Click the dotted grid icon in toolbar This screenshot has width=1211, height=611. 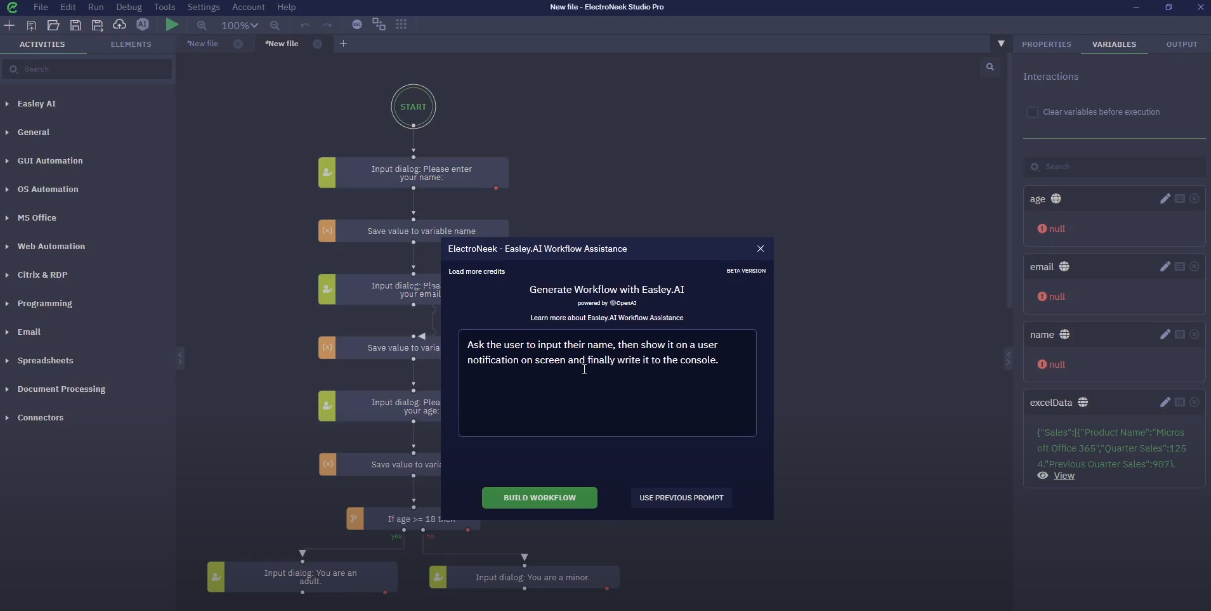pyautogui.click(x=401, y=25)
